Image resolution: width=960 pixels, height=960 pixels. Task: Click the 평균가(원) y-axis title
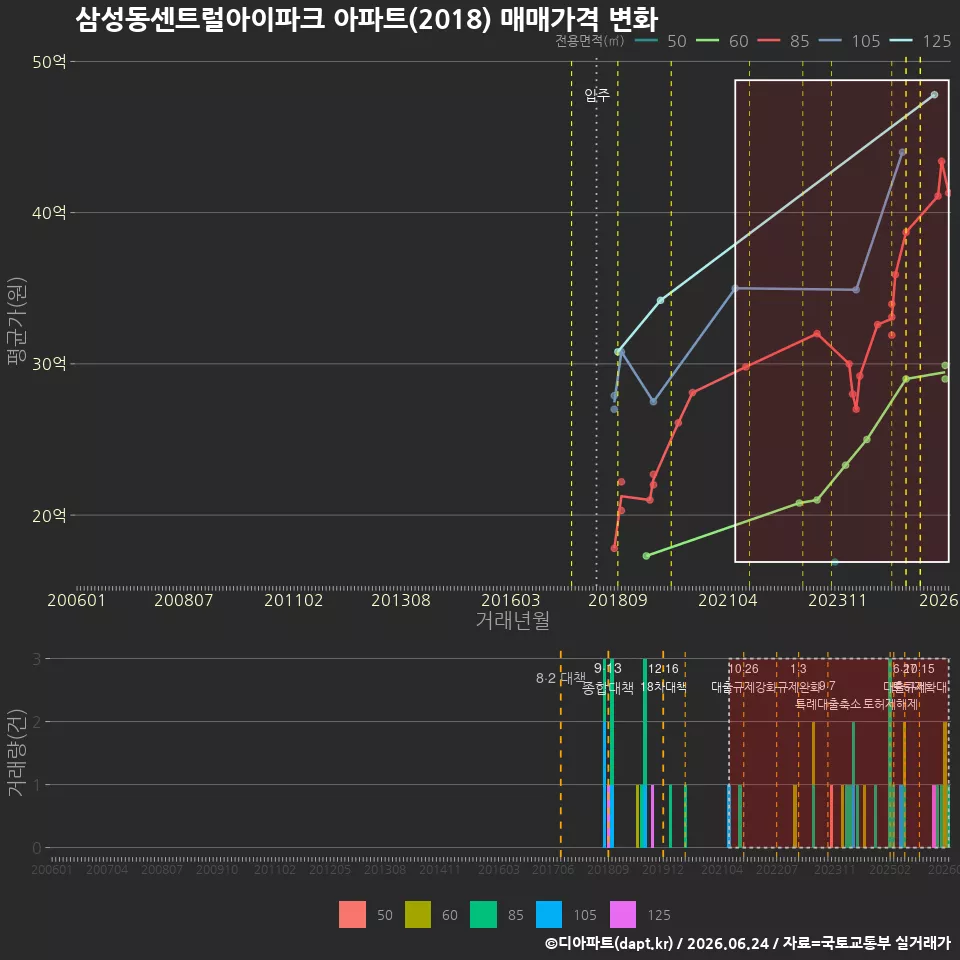(x=17, y=321)
